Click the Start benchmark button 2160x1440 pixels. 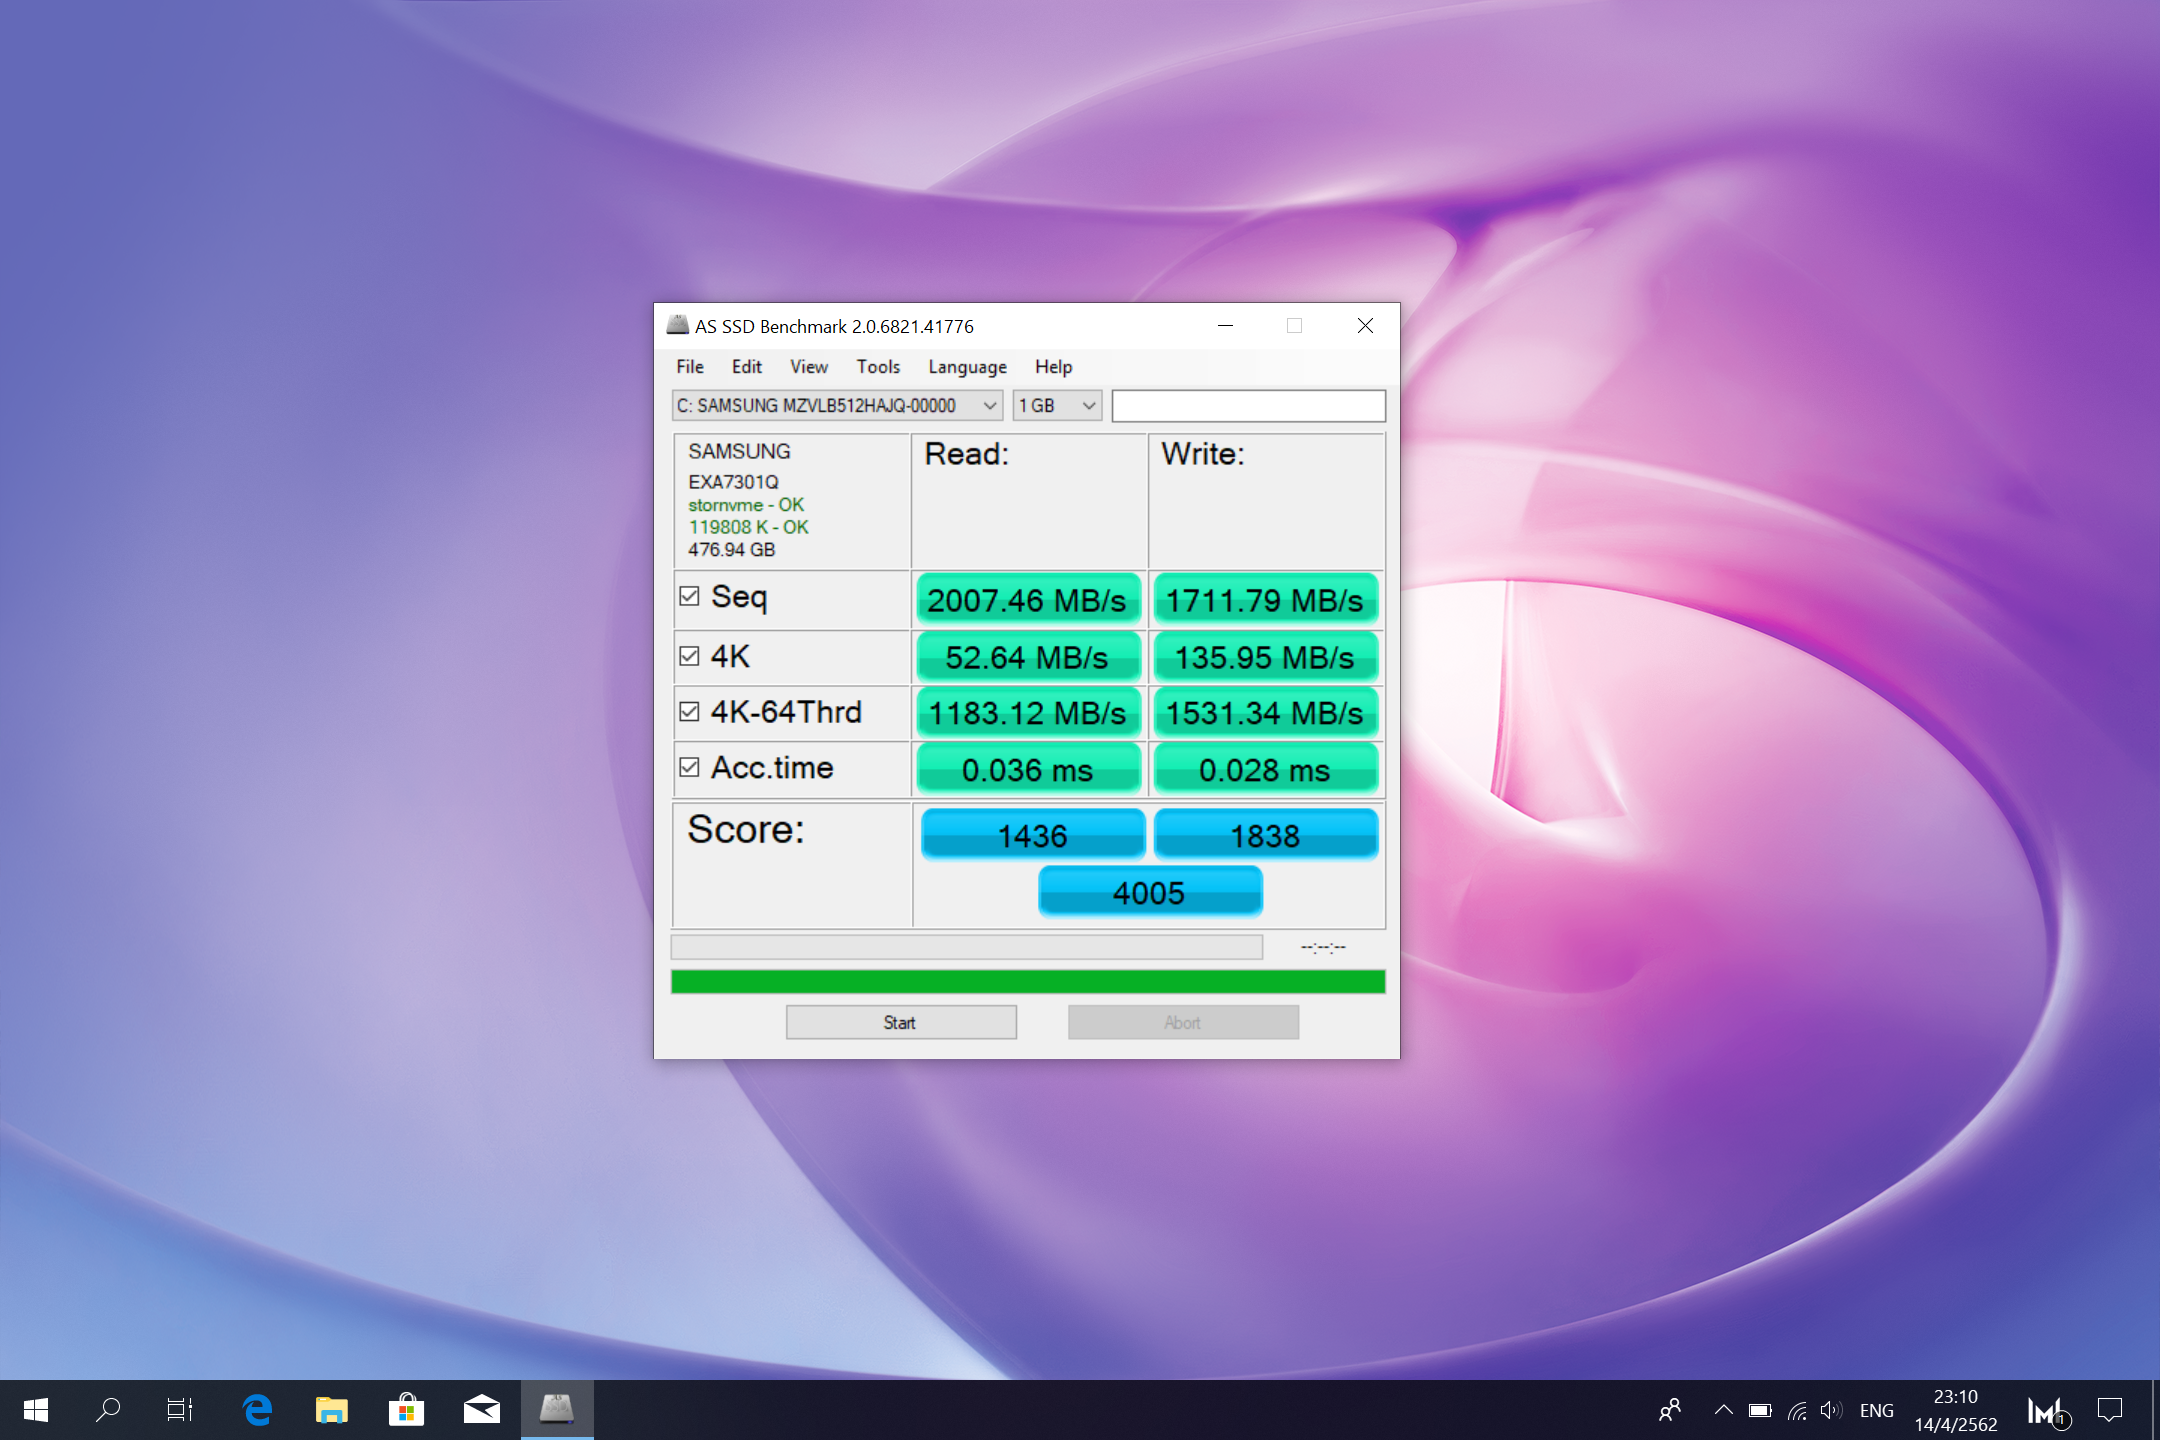(901, 1022)
